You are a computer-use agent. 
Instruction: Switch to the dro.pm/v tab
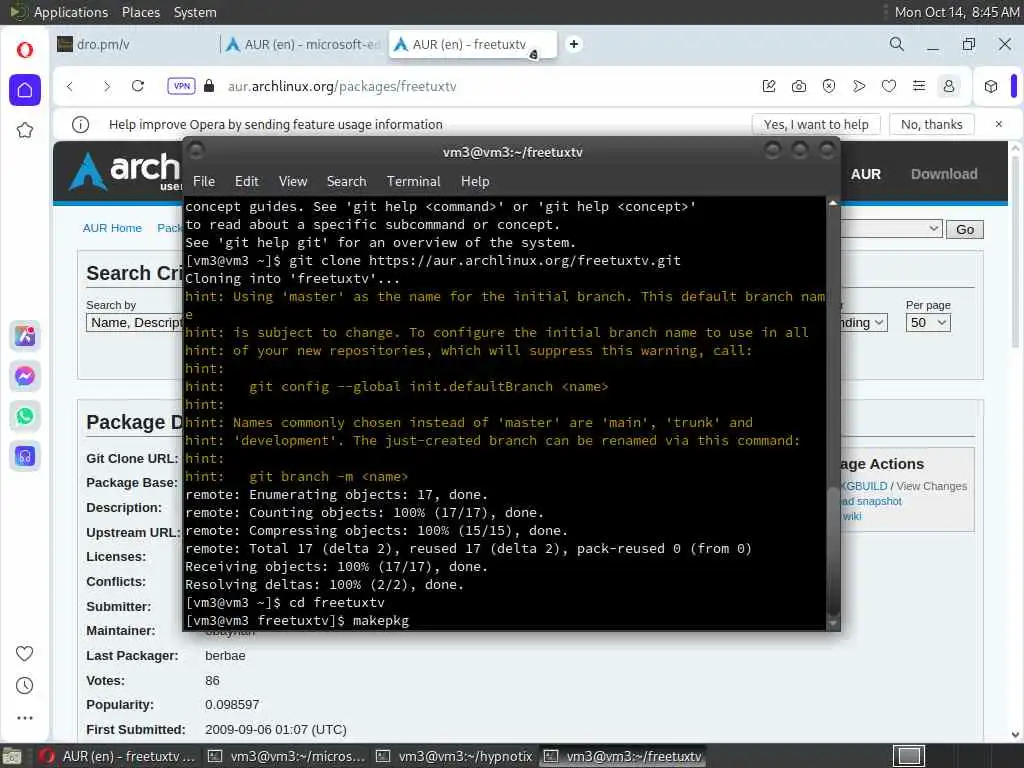(x=134, y=44)
